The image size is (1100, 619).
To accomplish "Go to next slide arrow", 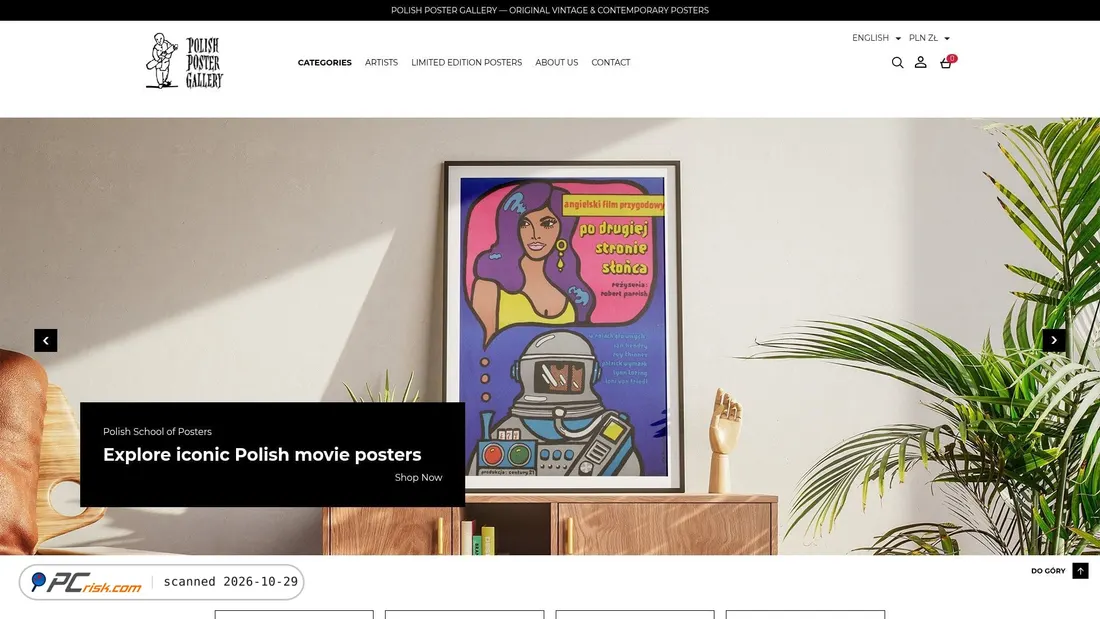I will pyautogui.click(x=1054, y=340).
